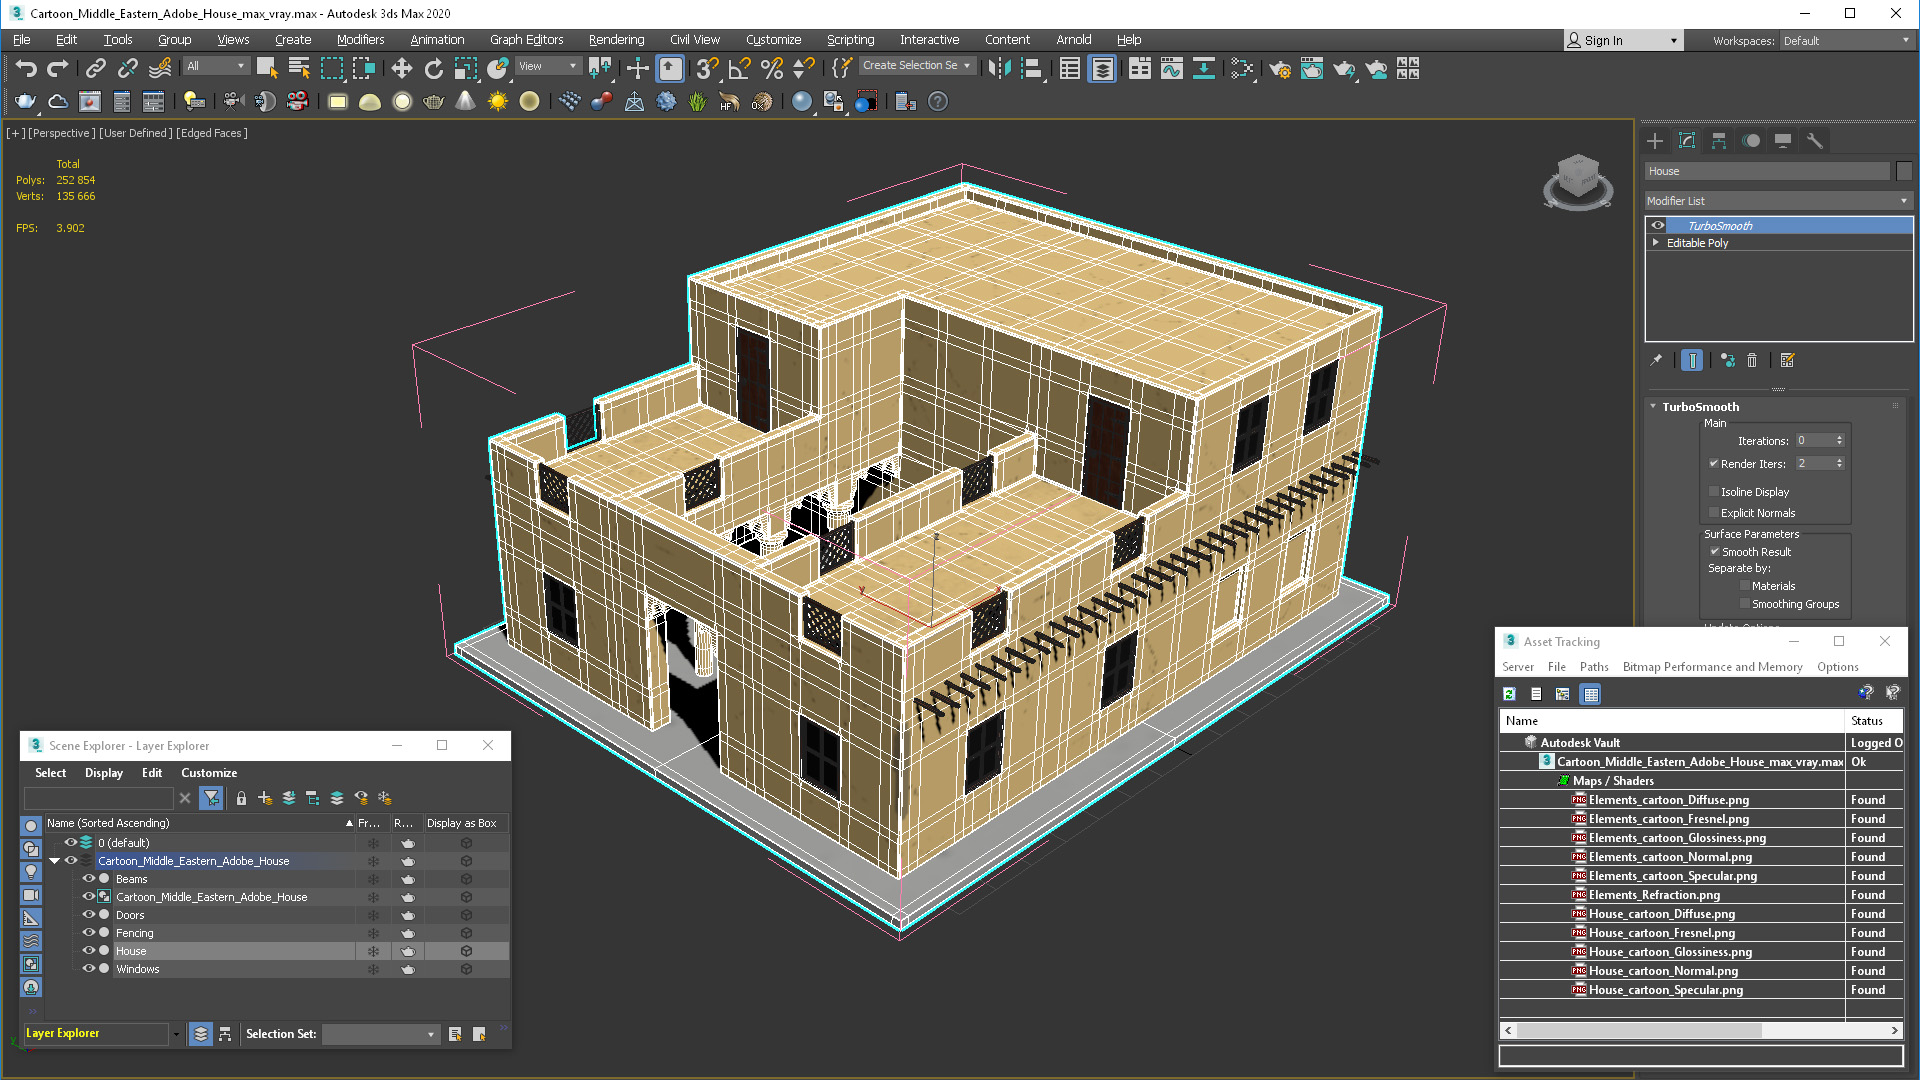Viewport: 1920px width, 1080px height.
Task: Expand the Editable Poly modifier entry
Action: (x=1656, y=243)
